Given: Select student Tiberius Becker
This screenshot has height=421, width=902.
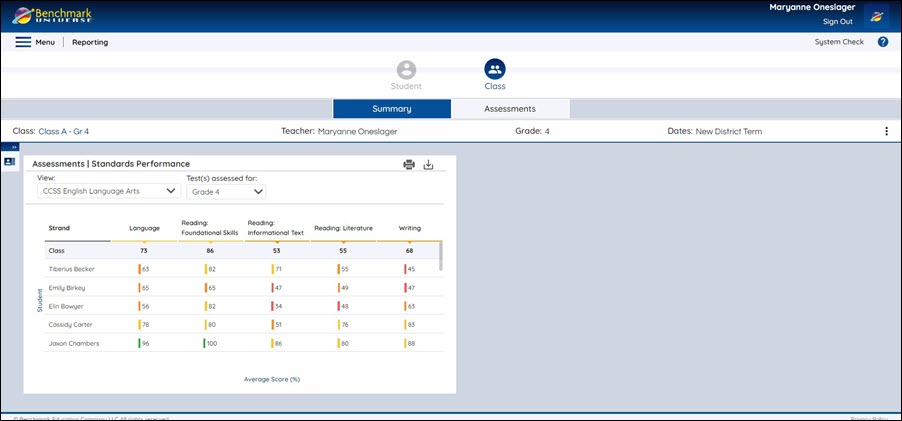Looking at the screenshot, I should (72, 269).
